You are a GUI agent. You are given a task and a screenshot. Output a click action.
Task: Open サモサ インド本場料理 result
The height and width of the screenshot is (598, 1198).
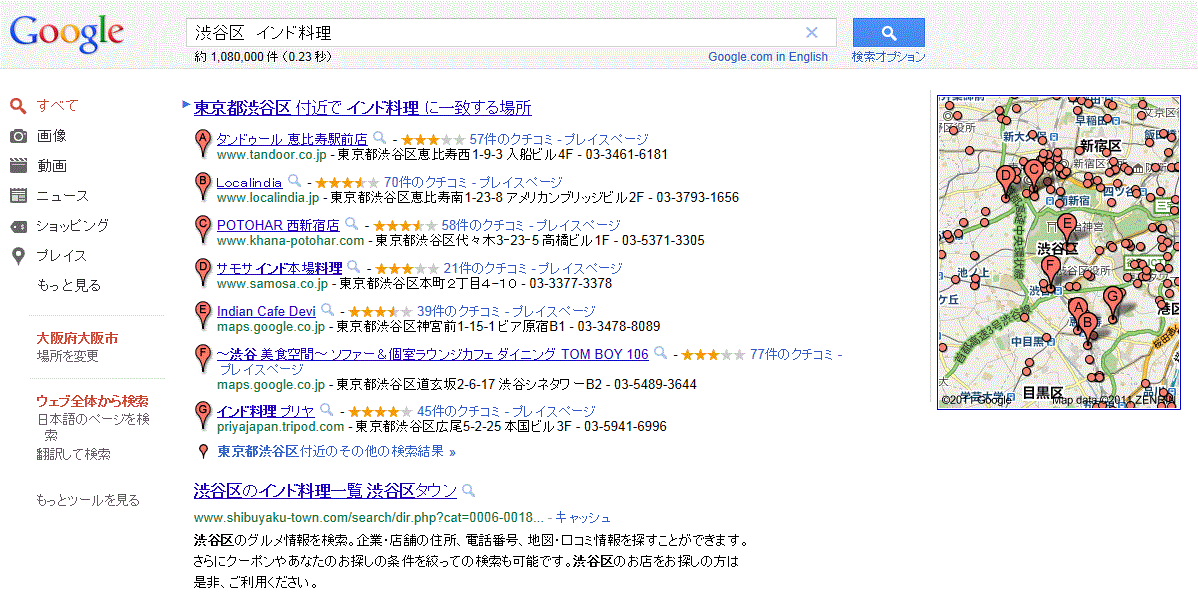pos(280,268)
